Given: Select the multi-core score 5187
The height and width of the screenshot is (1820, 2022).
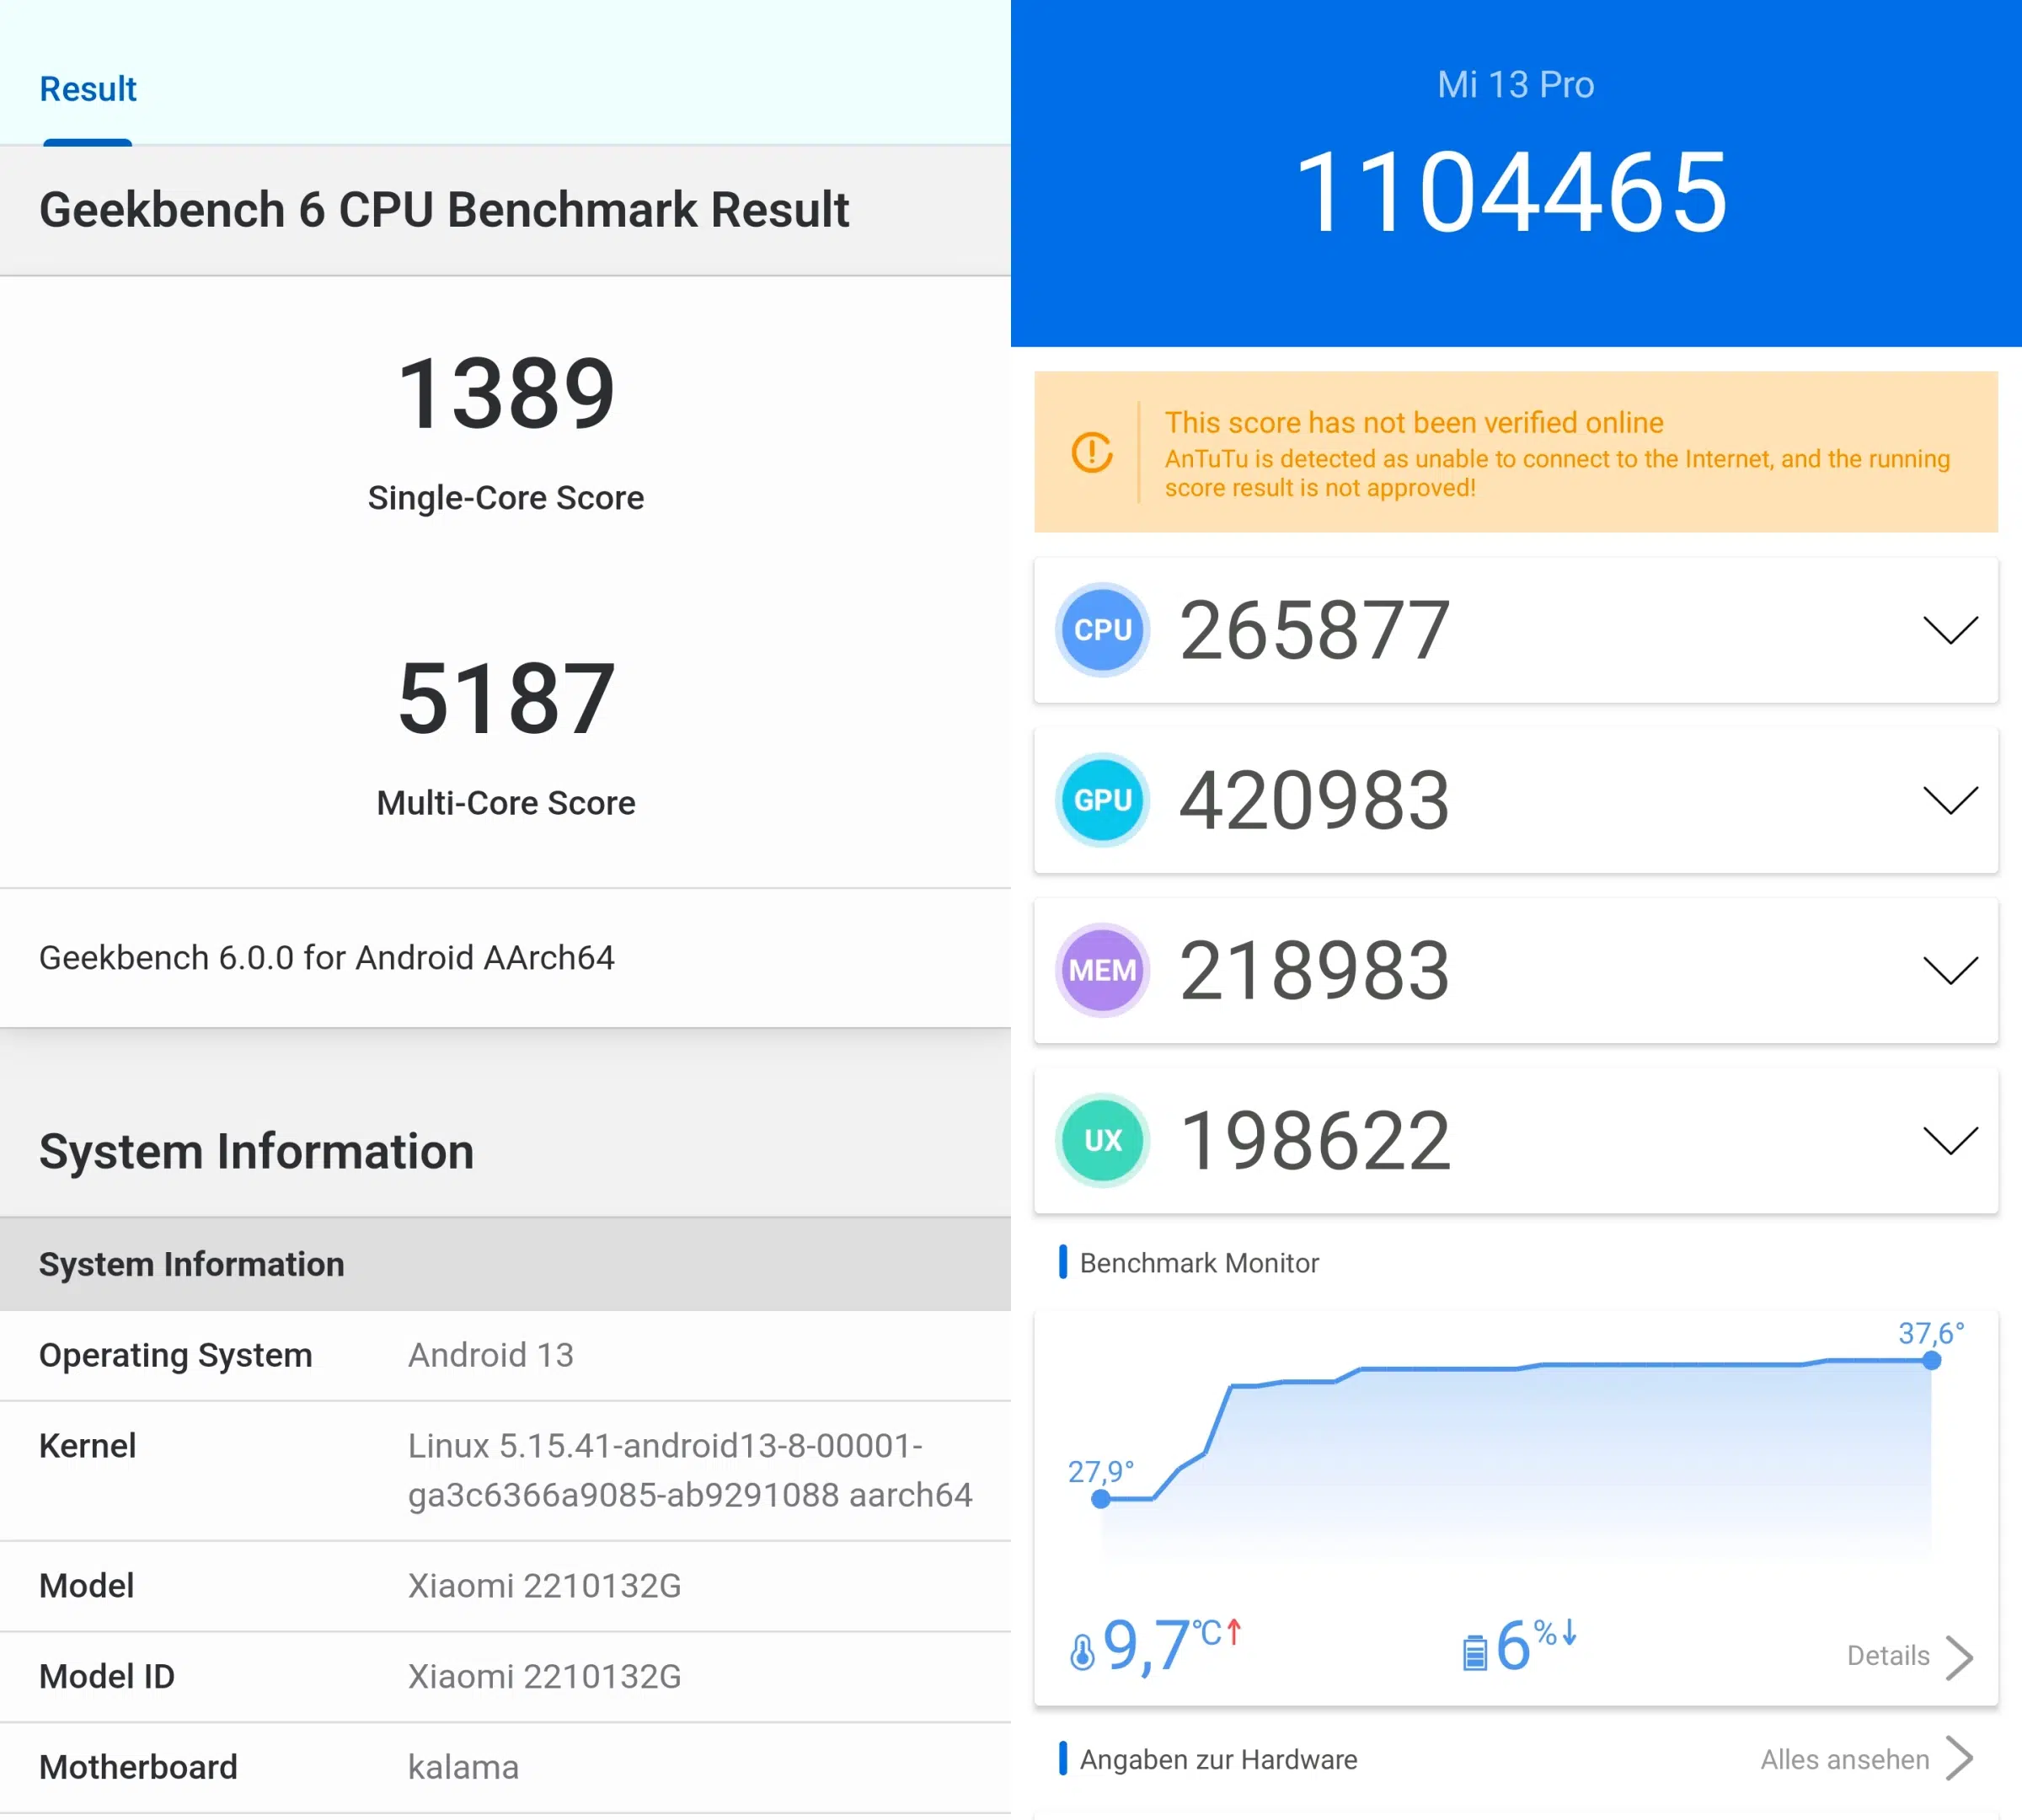Looking at the screenshot, I should coord(506,699).
